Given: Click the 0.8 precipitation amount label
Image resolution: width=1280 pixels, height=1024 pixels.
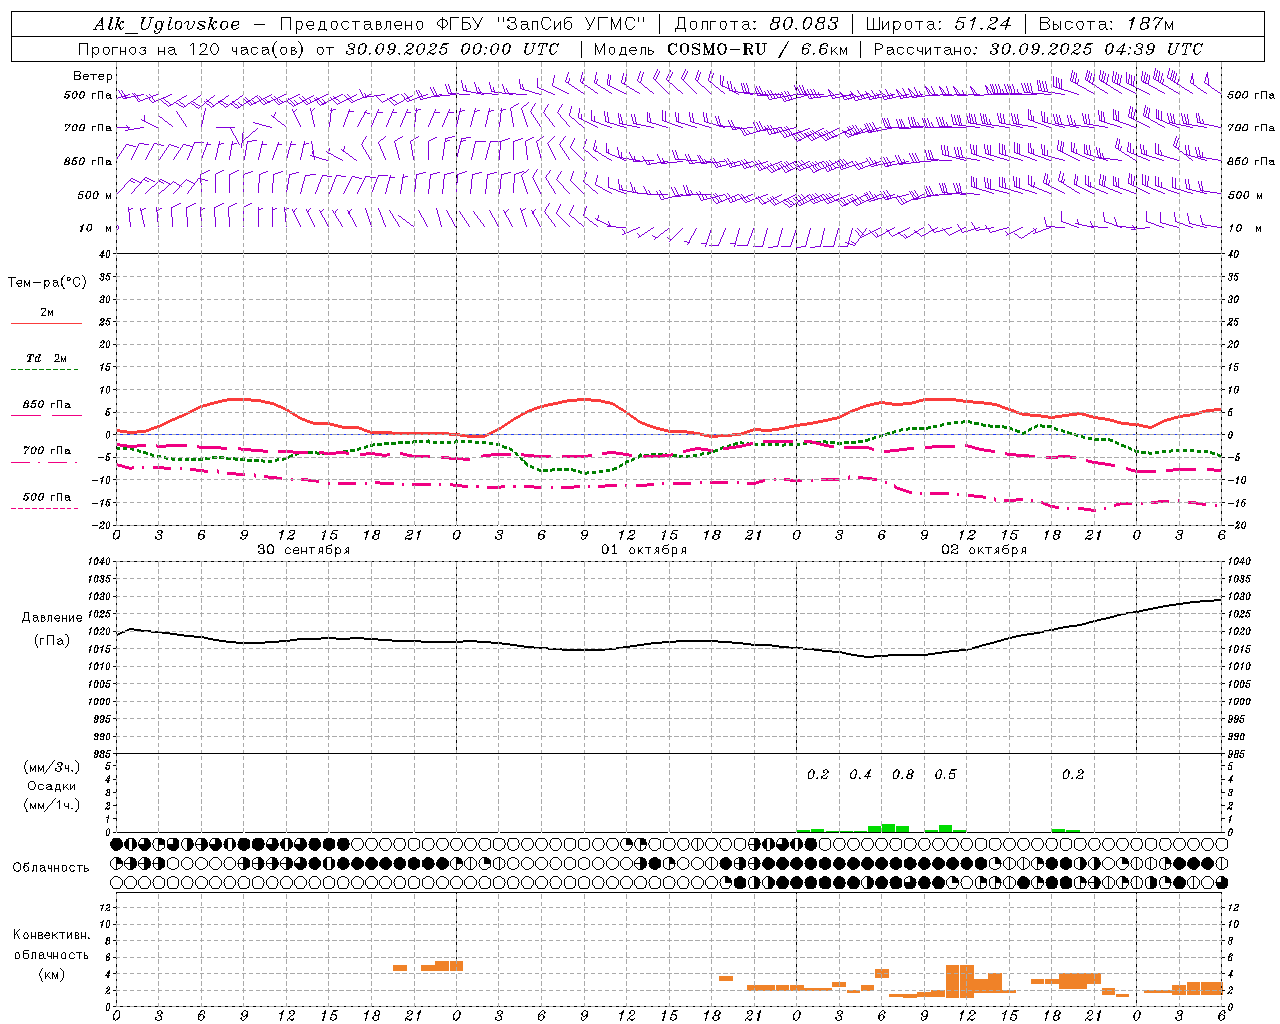Looking at the screenshot, I should coord(902,774).
